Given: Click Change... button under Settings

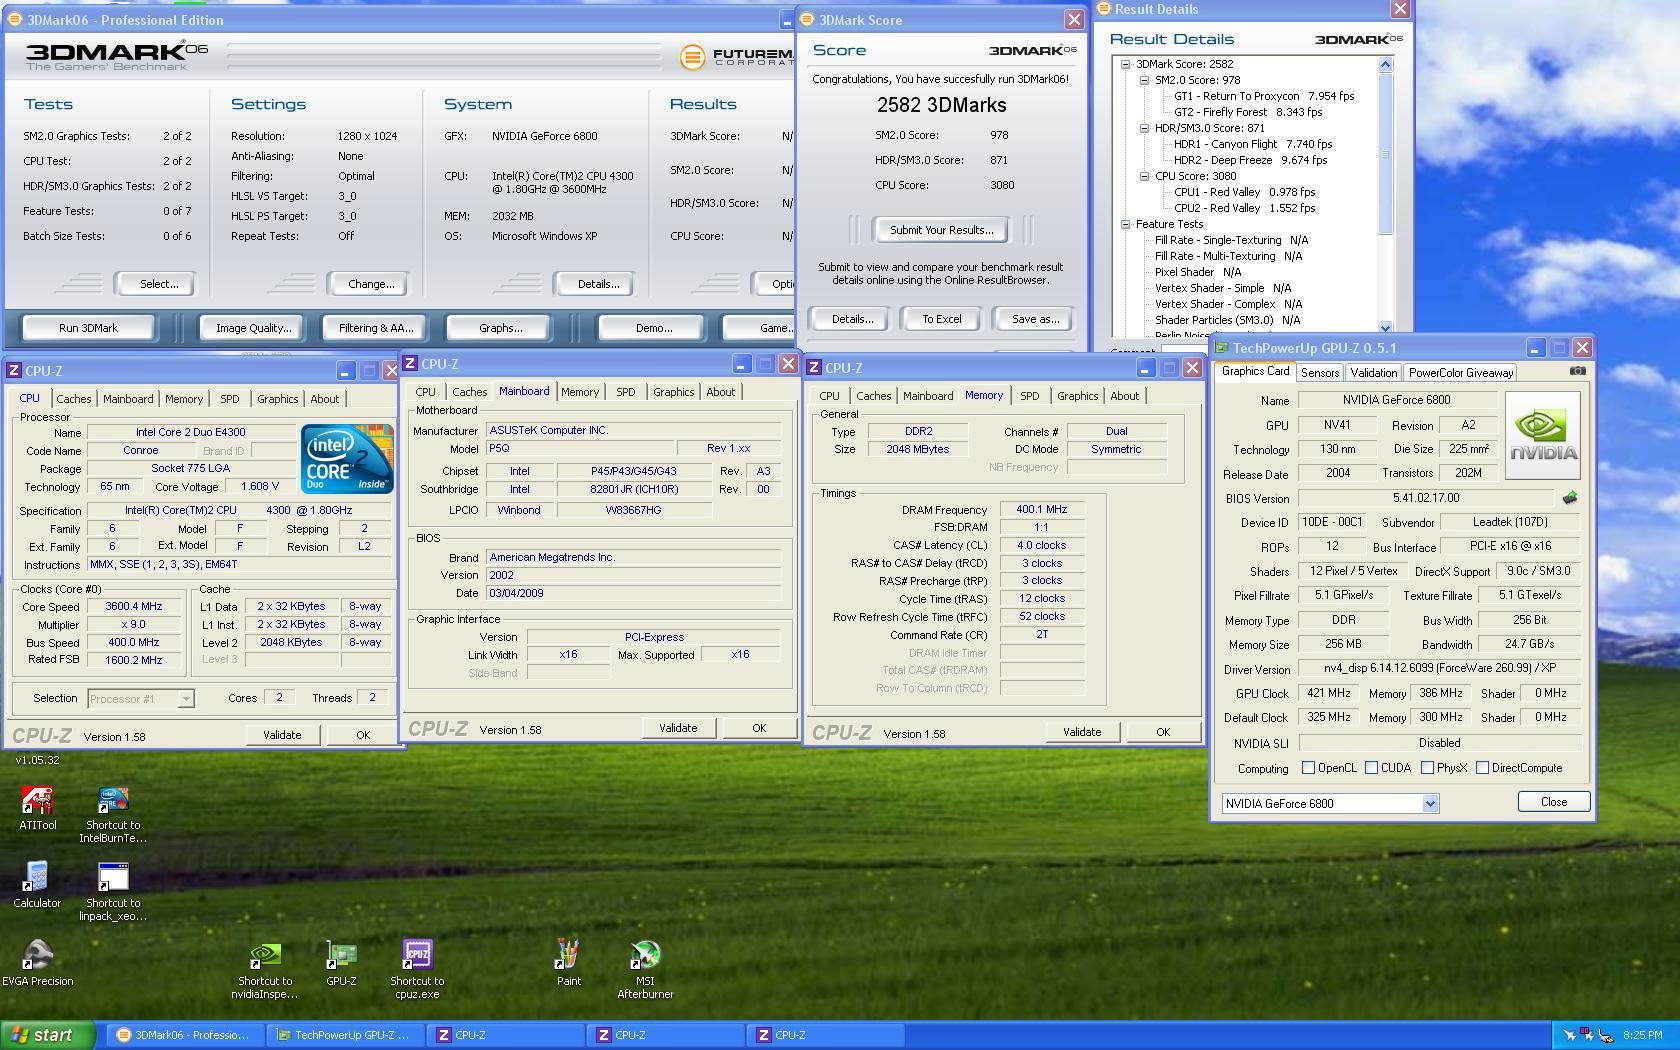Looking at the screenshot, I should [370, 284].
